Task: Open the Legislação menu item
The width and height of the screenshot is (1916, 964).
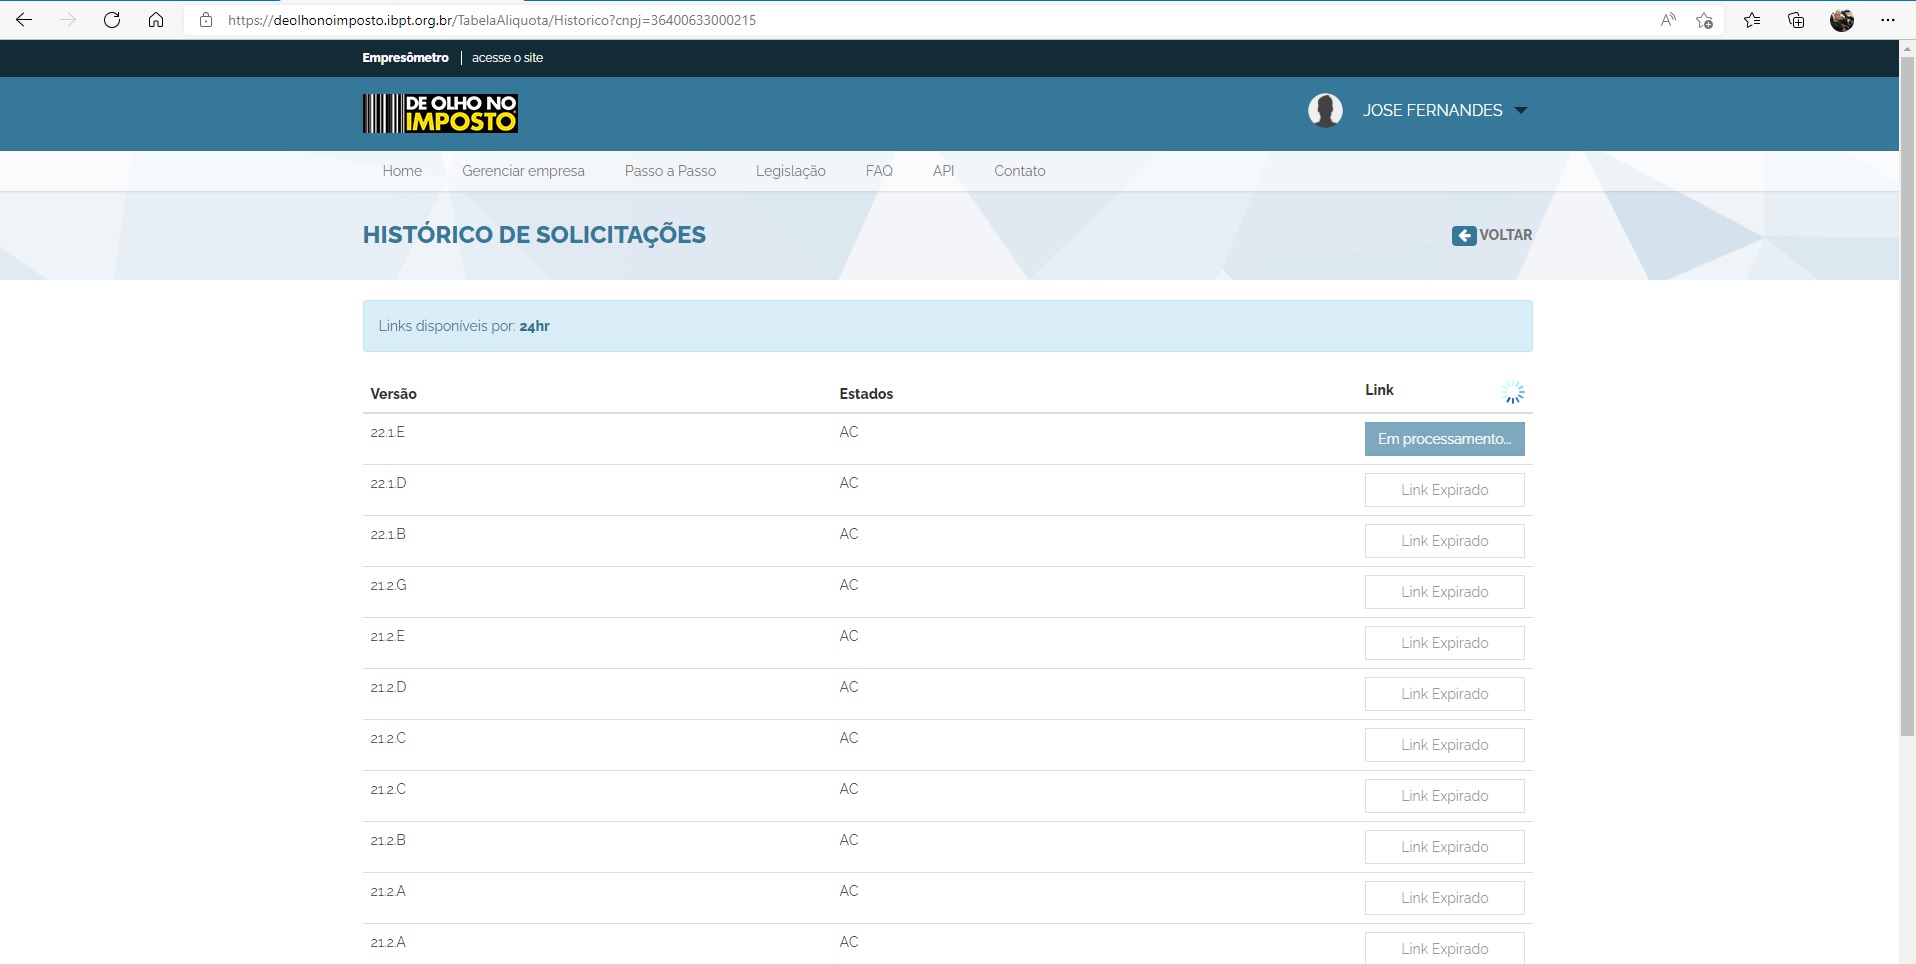Action: click(x=790, y=171)
